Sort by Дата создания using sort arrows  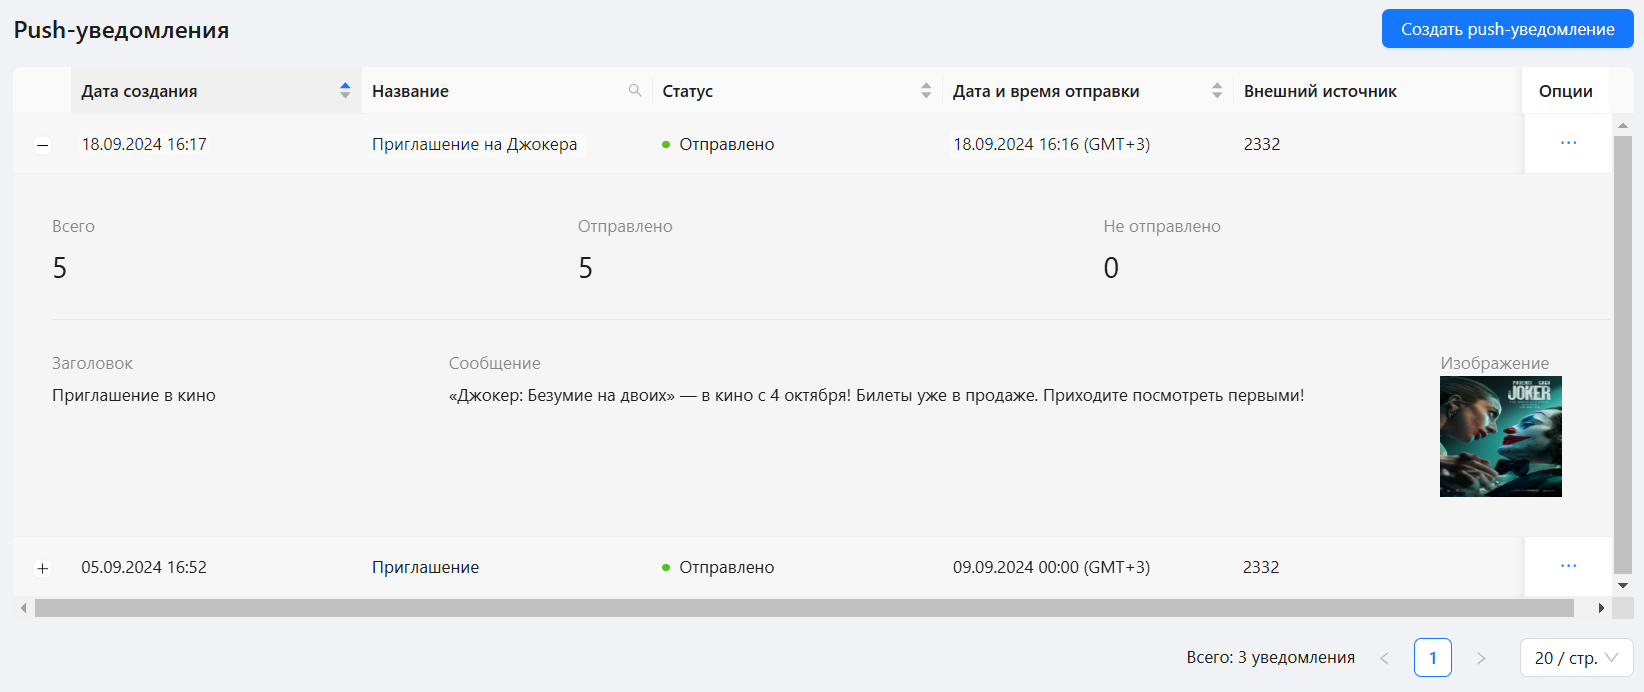pyautogui.click(x=345, y=91)
